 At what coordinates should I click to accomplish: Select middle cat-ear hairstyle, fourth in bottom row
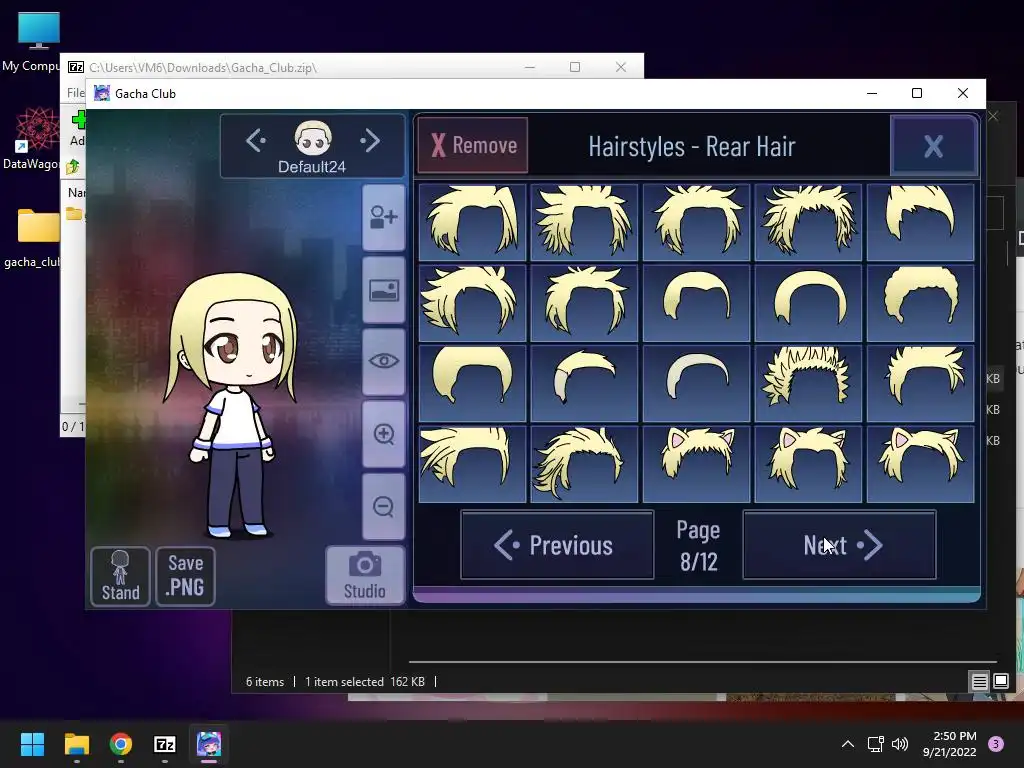tap(808, 464)
